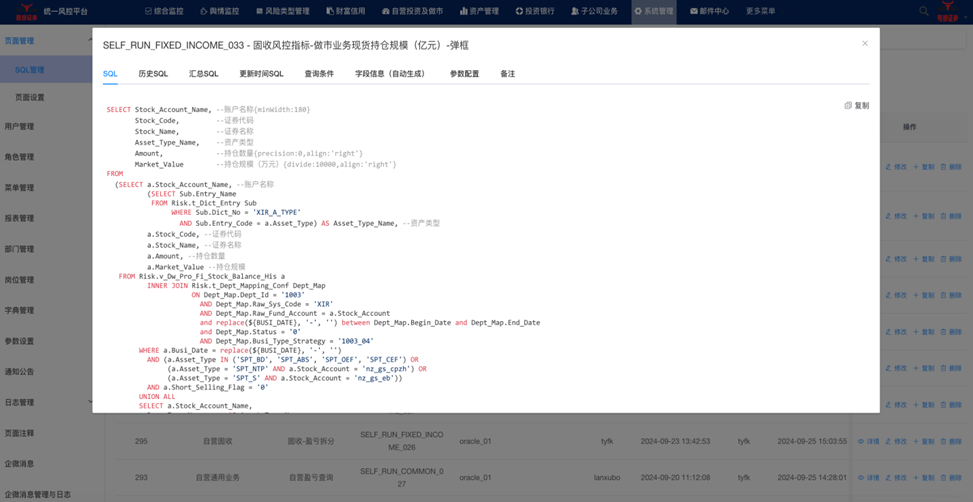Image resolution: width=973 pixels, height=502 pixels.
Task: Open 子公司业务 in top navigation
Action: [x=594, y=11]
